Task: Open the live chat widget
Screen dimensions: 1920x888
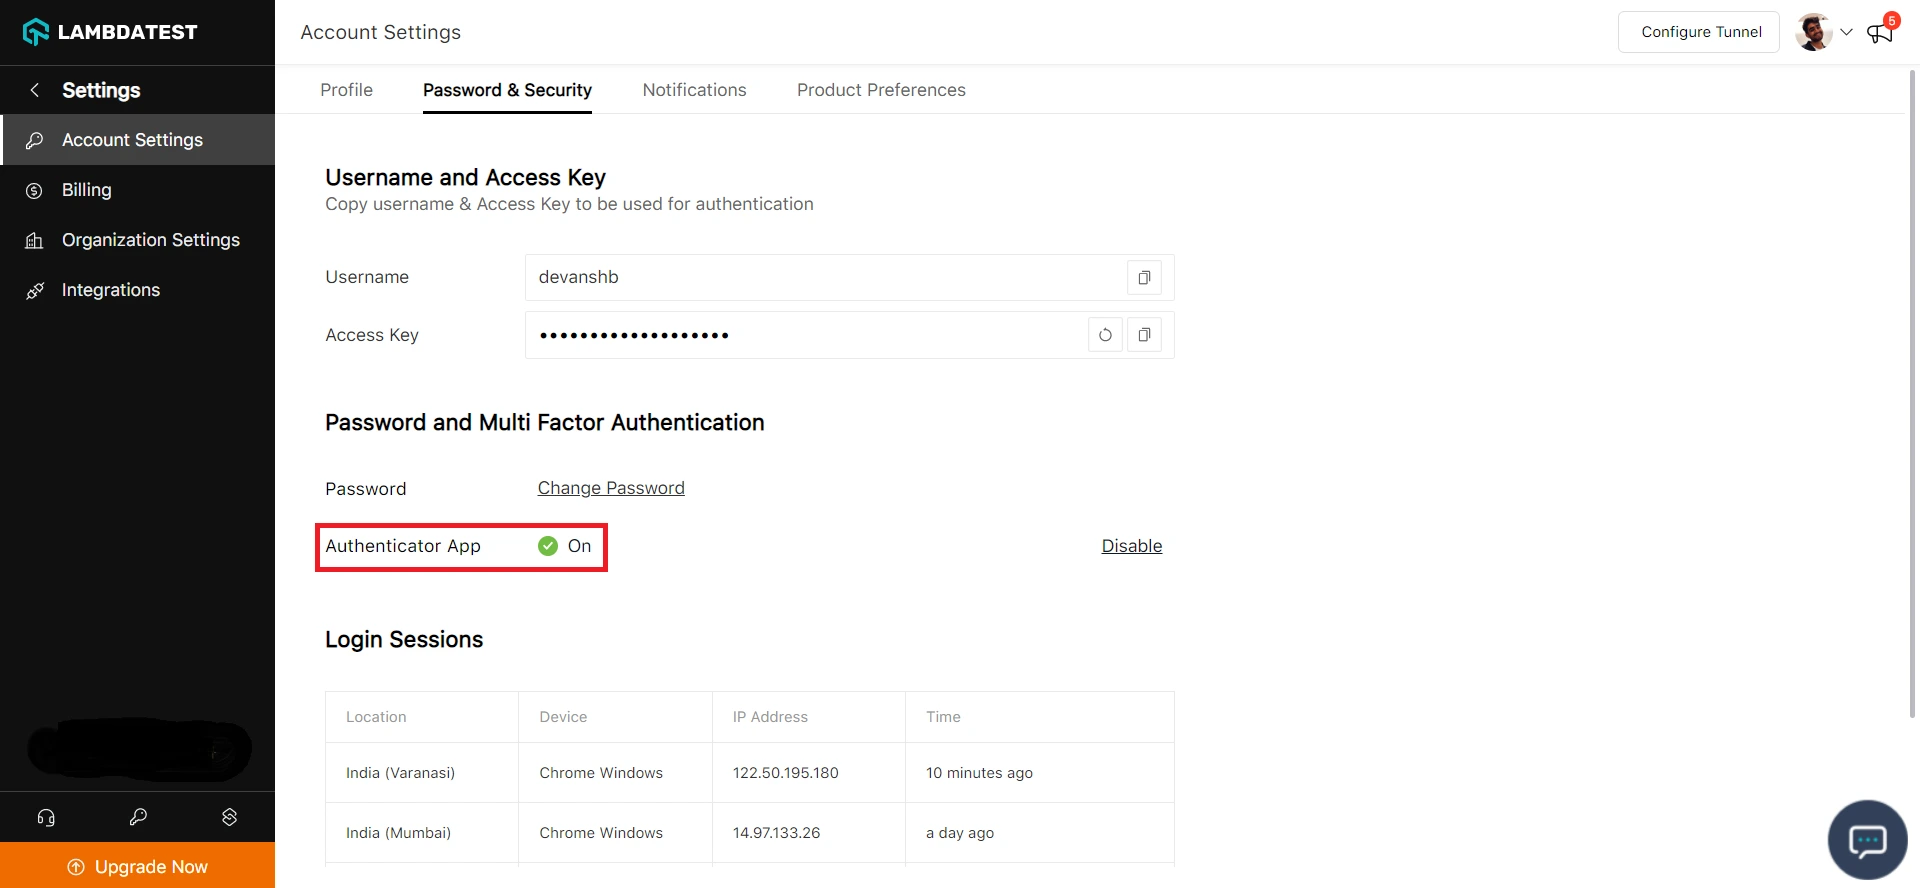Action: pos(1867,840)
